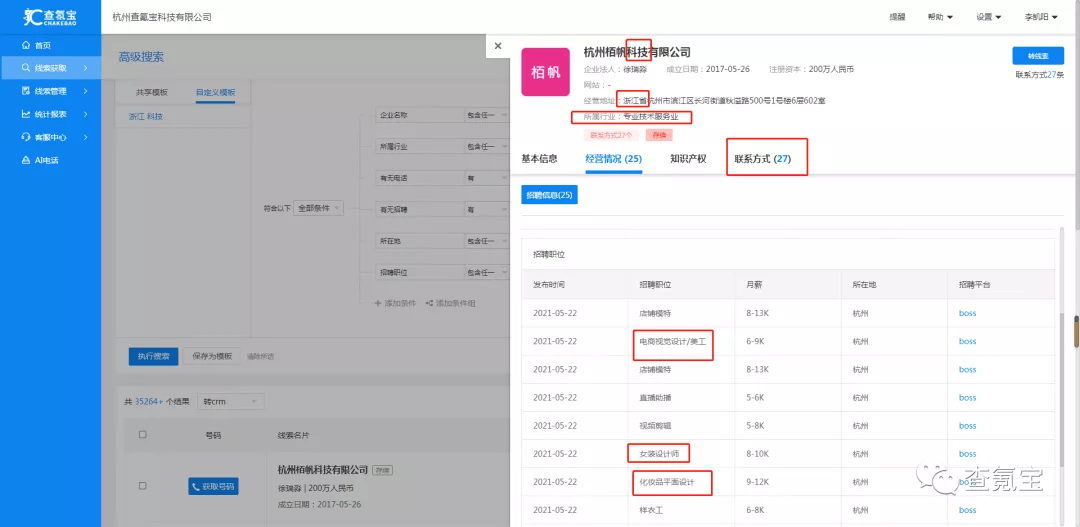This screenshot has width=1080, height=527.
Task: Click the 35264+ results count
Action: click(x=149, y=401)
